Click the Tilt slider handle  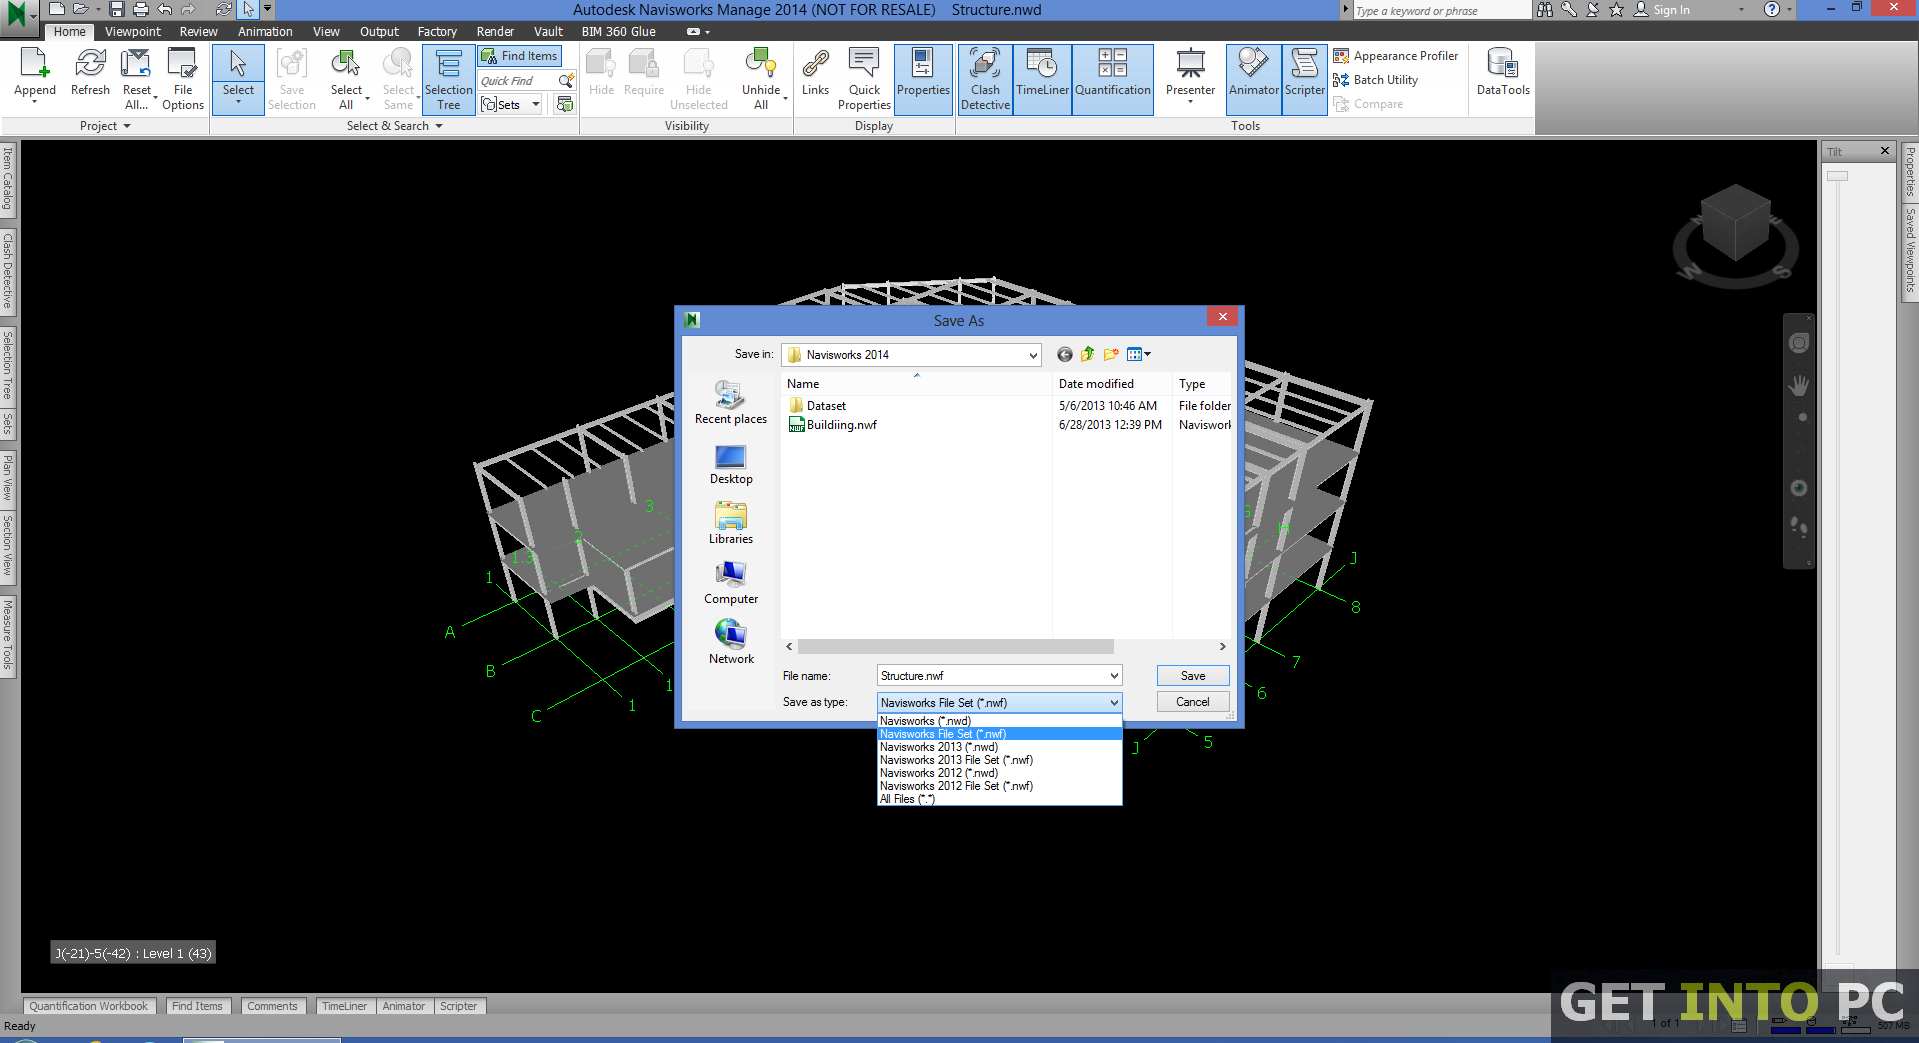point(1838,176)
